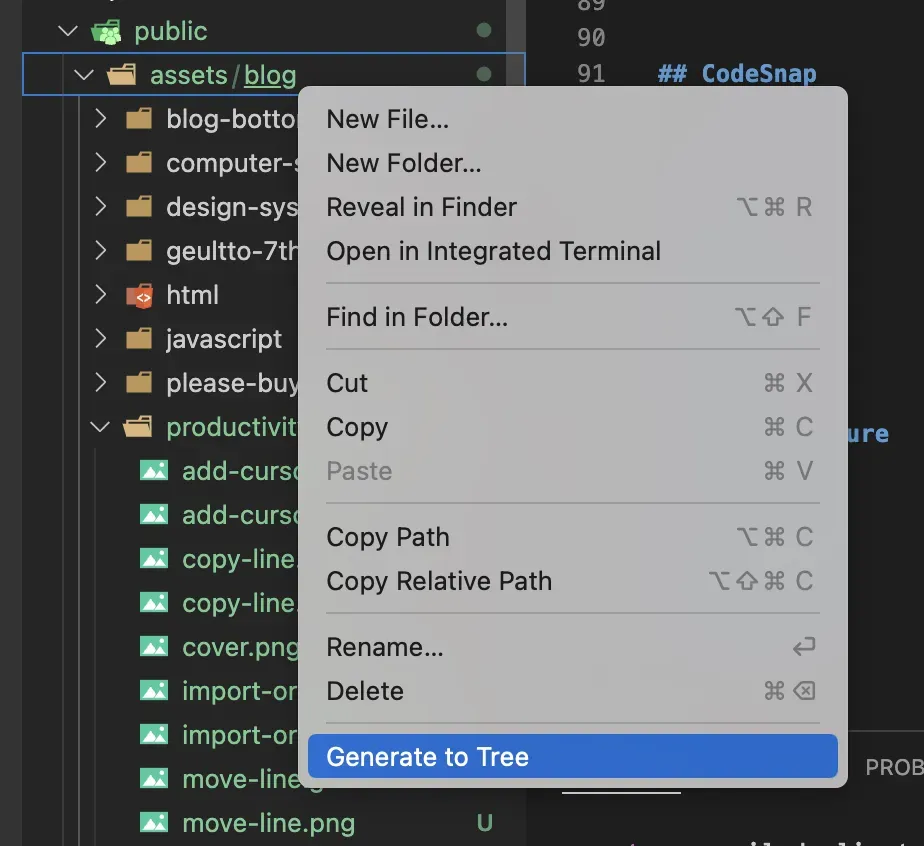The image size is (924, 846).
Task: Click the copy-line image file icon
Action: (153, 558)
